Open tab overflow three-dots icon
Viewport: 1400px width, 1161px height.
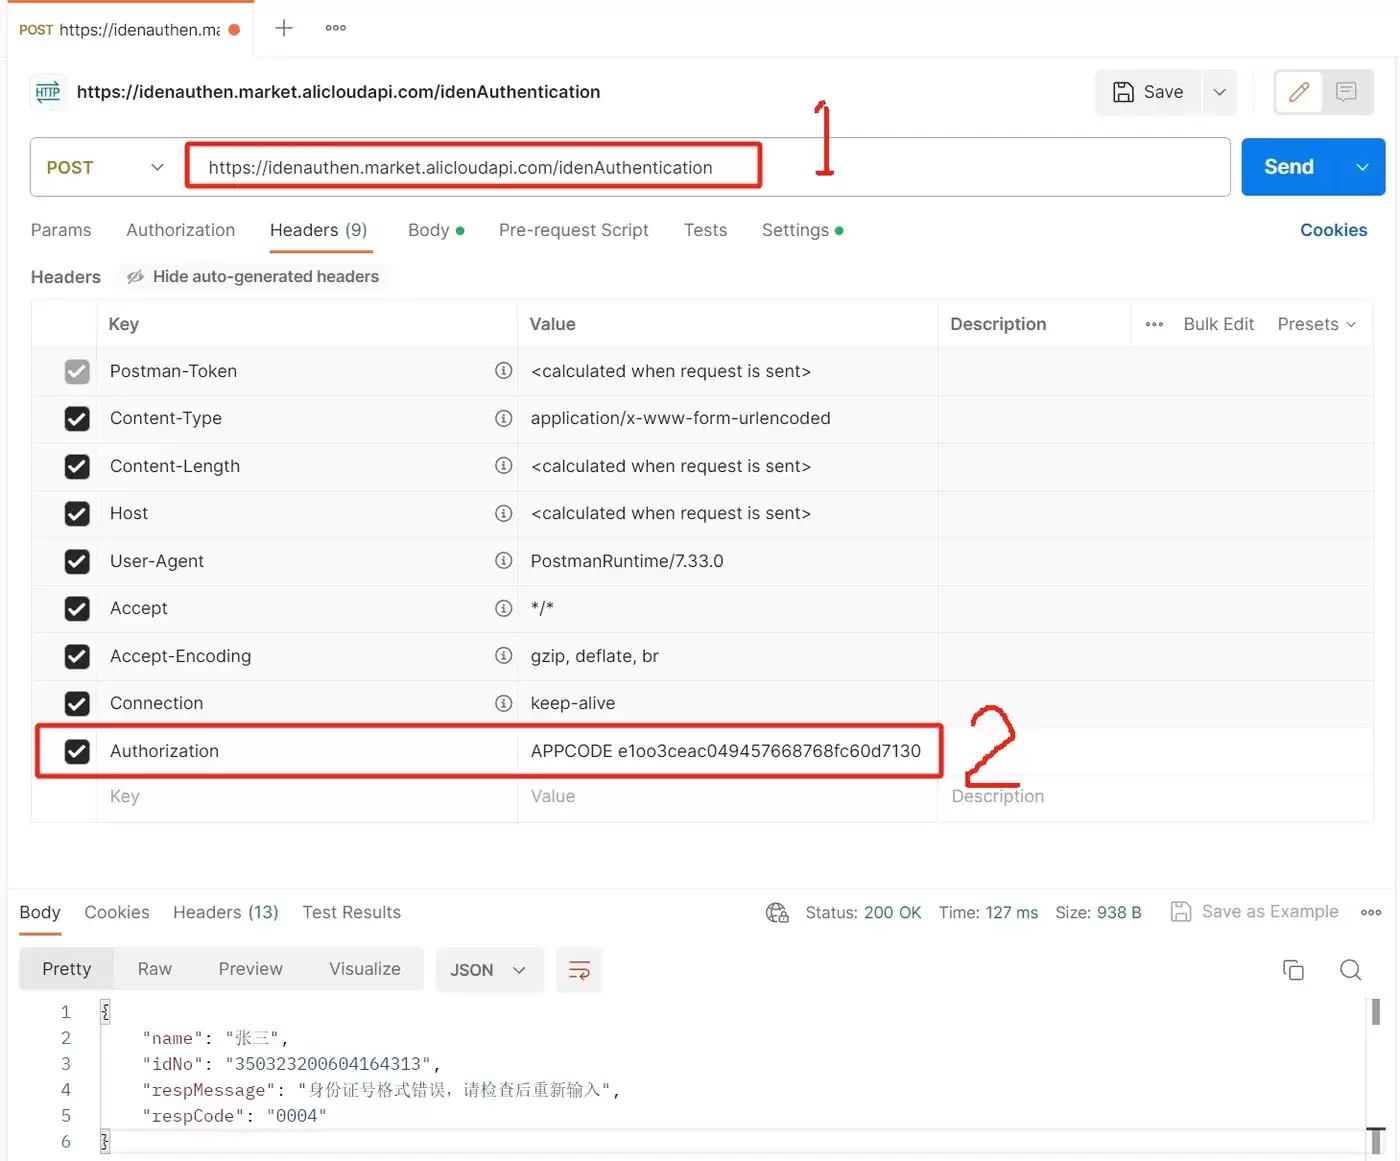coord(336,28)
